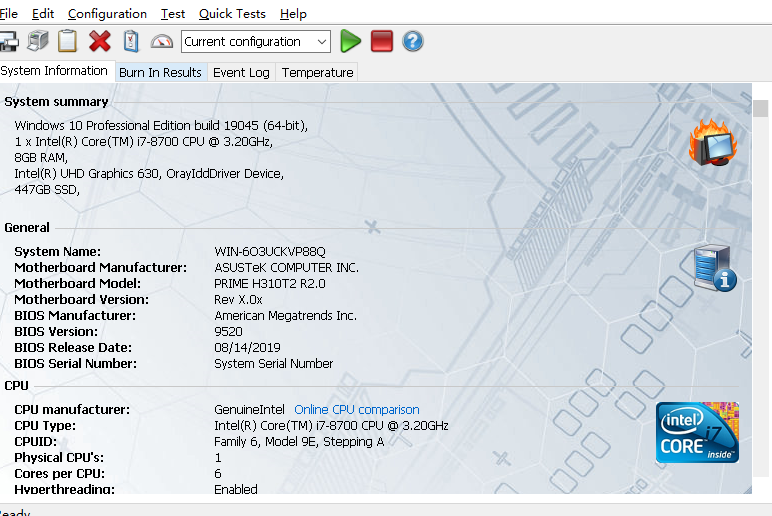Click the General section heading

pos(27,228)
